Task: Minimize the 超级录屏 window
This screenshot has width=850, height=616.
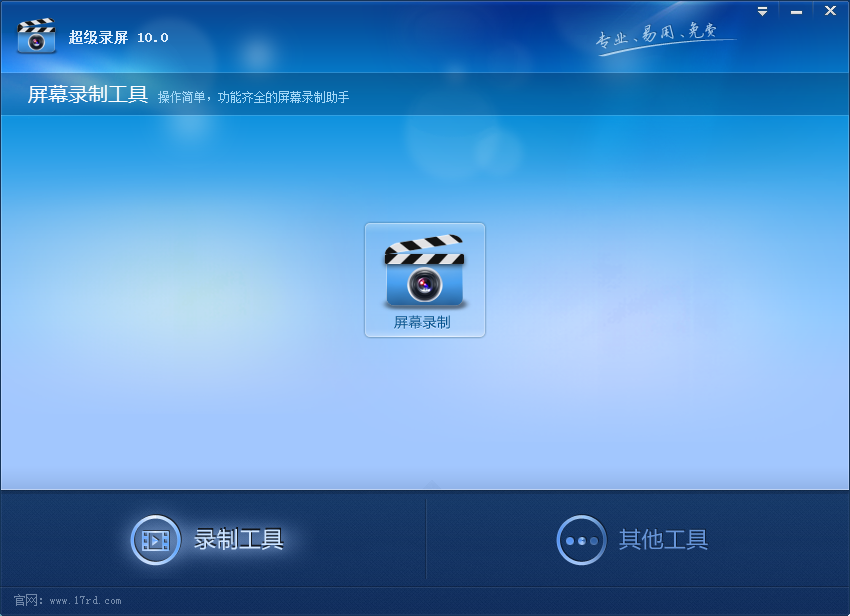Action: pos(796,10)
